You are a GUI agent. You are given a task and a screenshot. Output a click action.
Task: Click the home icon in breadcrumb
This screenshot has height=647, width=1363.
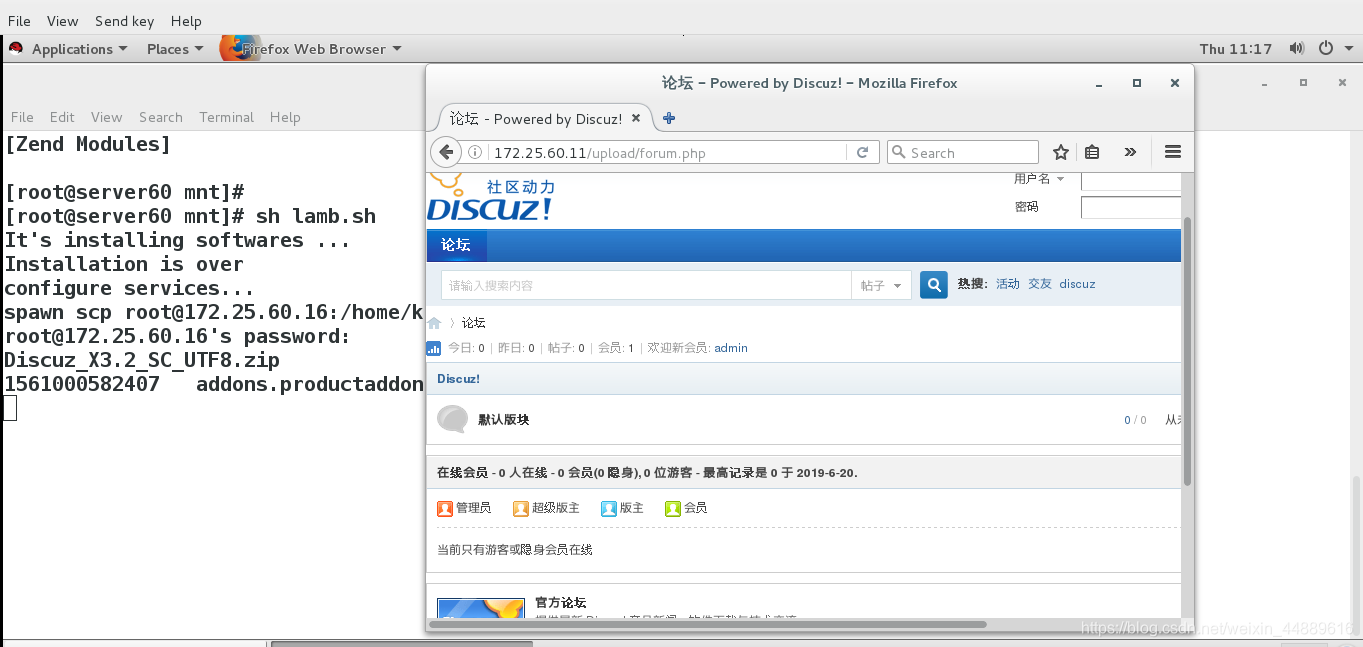(434, 323)
